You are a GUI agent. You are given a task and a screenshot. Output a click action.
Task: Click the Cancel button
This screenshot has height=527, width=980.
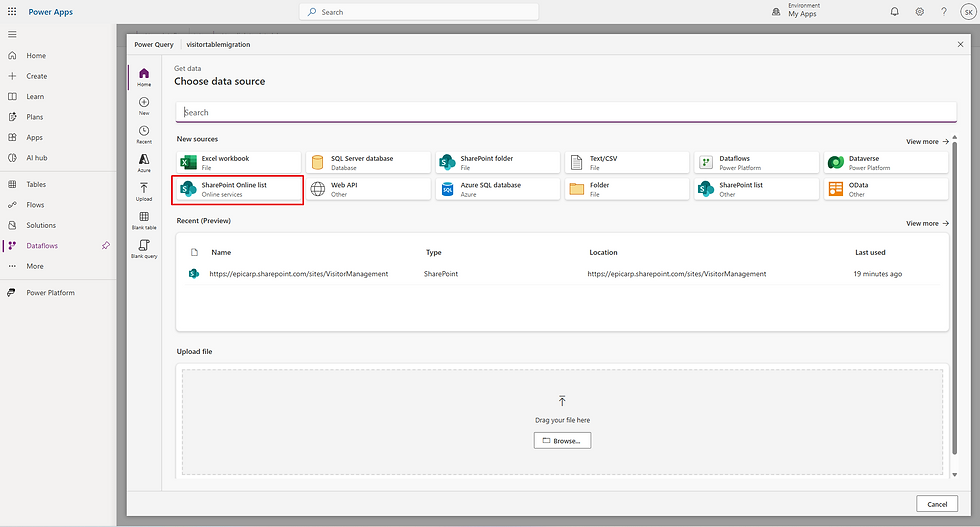pyautogui.click(x=937, y=504)
